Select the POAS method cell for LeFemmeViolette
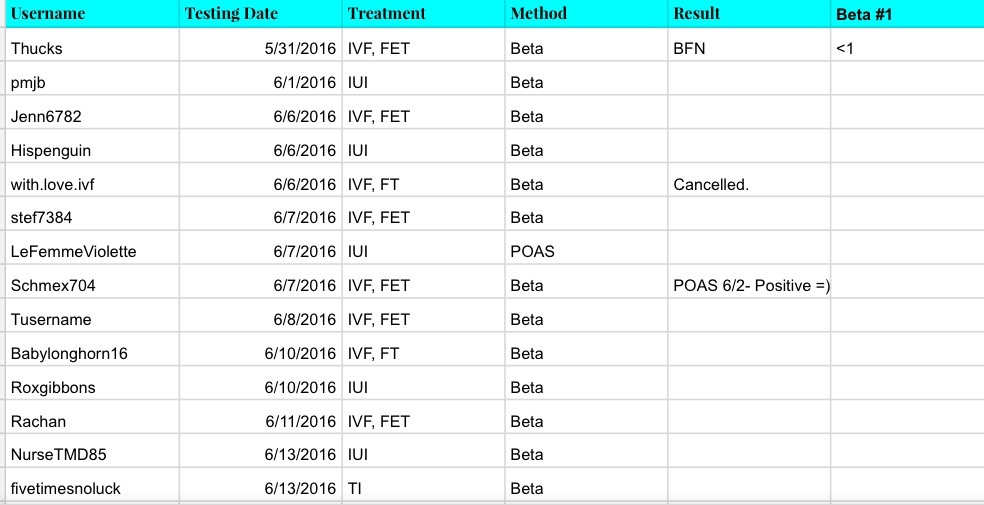984x505 pixels. pyautogui.click(x=532, y=252)
